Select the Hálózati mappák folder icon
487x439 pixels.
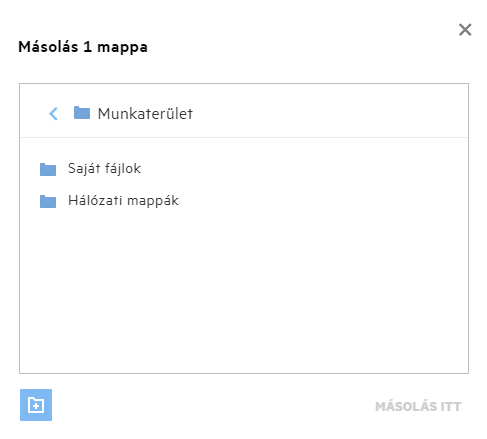[x=48, y=201]
